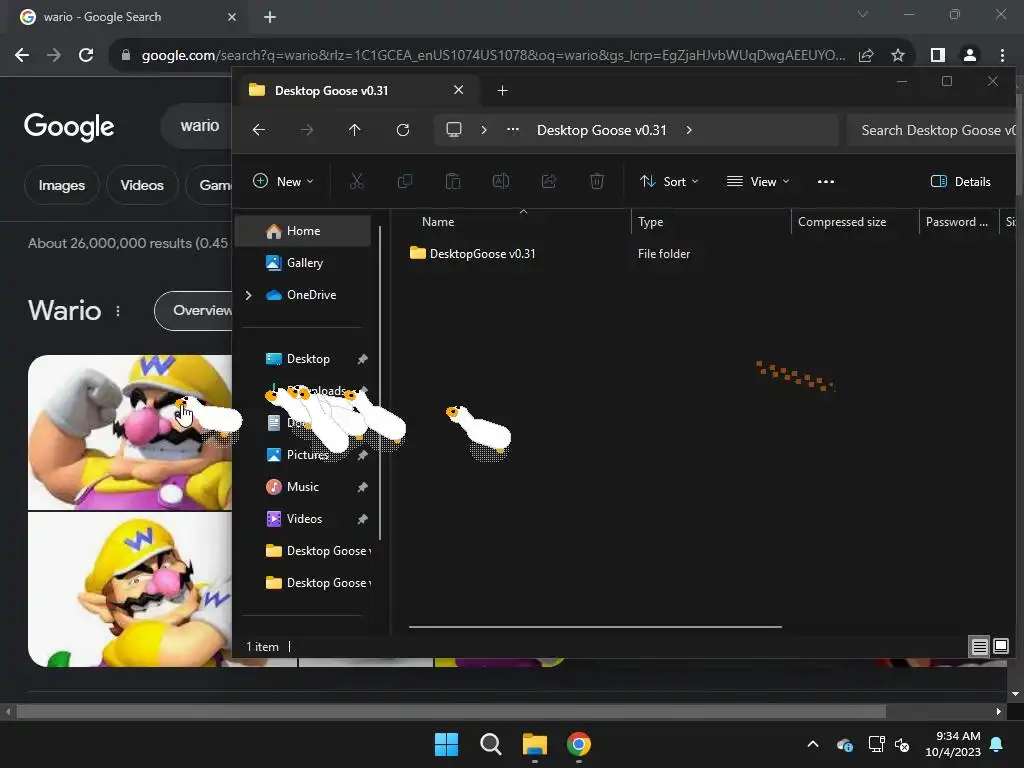Open Desktop in Quick access
Viewport: 1024px width, 768px height.
303,359
